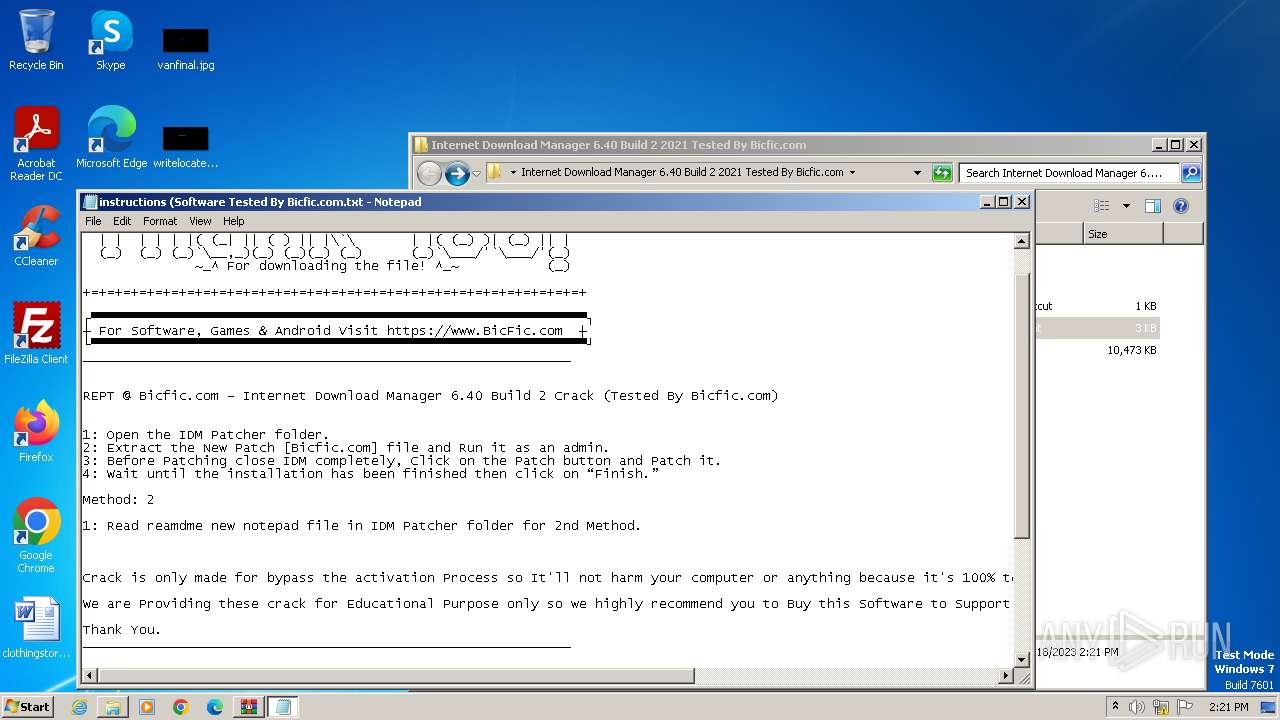
Task: Click the network status tray icon
Action: [x=1162, y=707]
